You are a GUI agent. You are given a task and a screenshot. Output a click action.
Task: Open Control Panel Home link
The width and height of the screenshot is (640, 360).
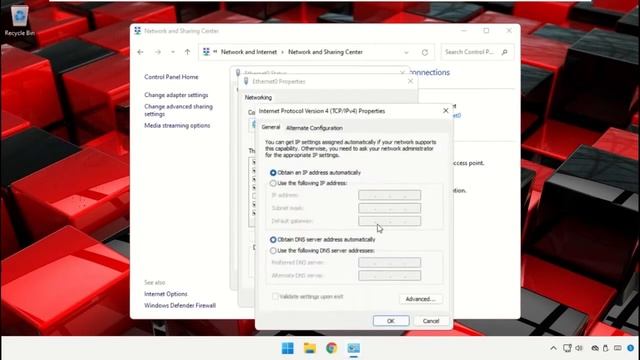[x=171, y=77]
